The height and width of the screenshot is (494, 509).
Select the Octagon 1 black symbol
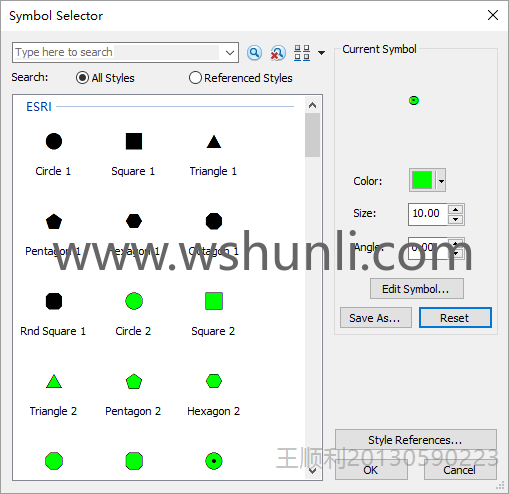pos(214,221)
